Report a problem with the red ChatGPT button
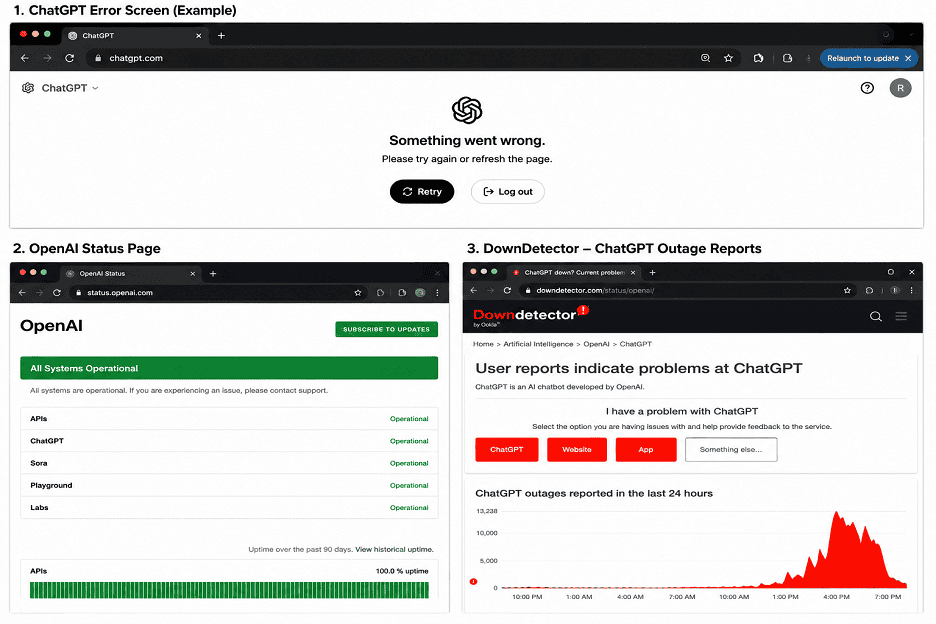Viewport: 936px width, 624px height. (x=507, y=450)
